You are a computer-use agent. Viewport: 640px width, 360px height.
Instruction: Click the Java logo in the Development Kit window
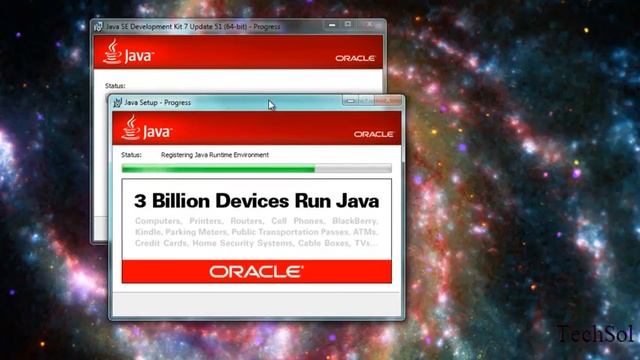[128, 52]
